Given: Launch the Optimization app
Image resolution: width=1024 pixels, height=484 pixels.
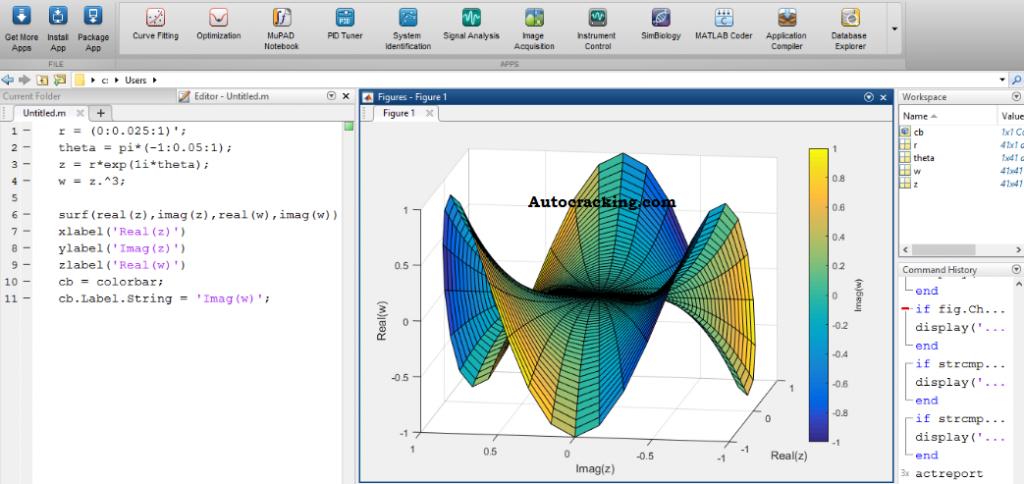Looking at the screenshot, I should tap(218, 25).
